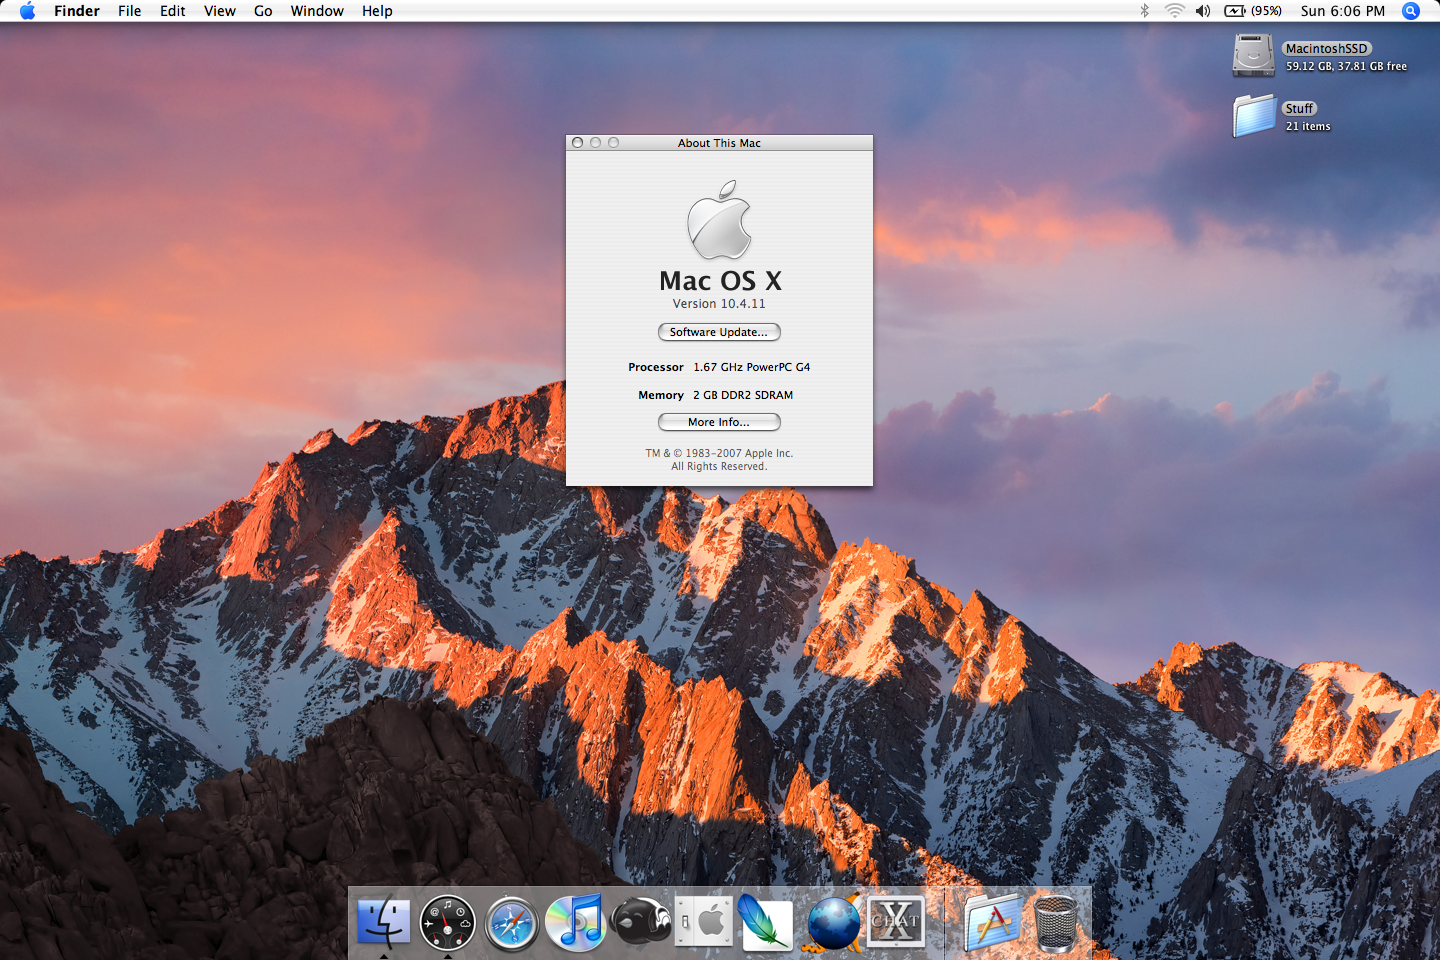Screen dimensions: 1440x960
Task: Click the volume speaker icon
Action: coord(1203,11)
